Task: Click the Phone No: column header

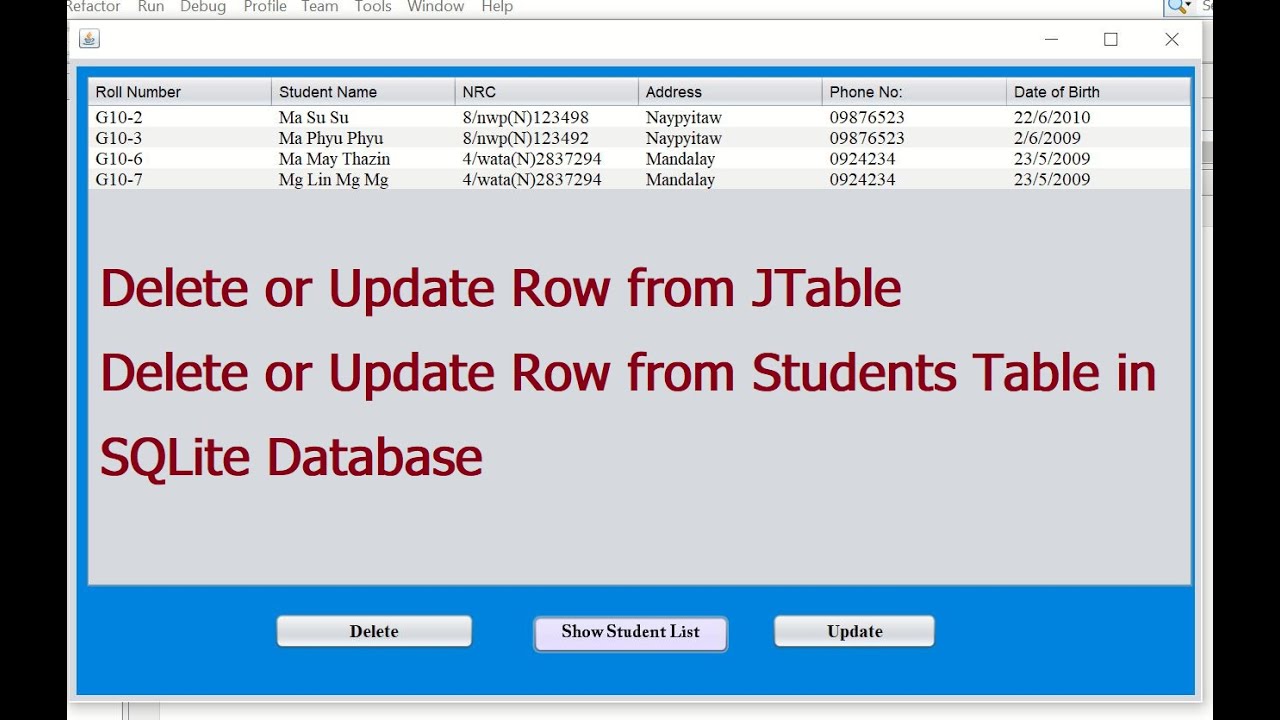Action: coord(914,92)
